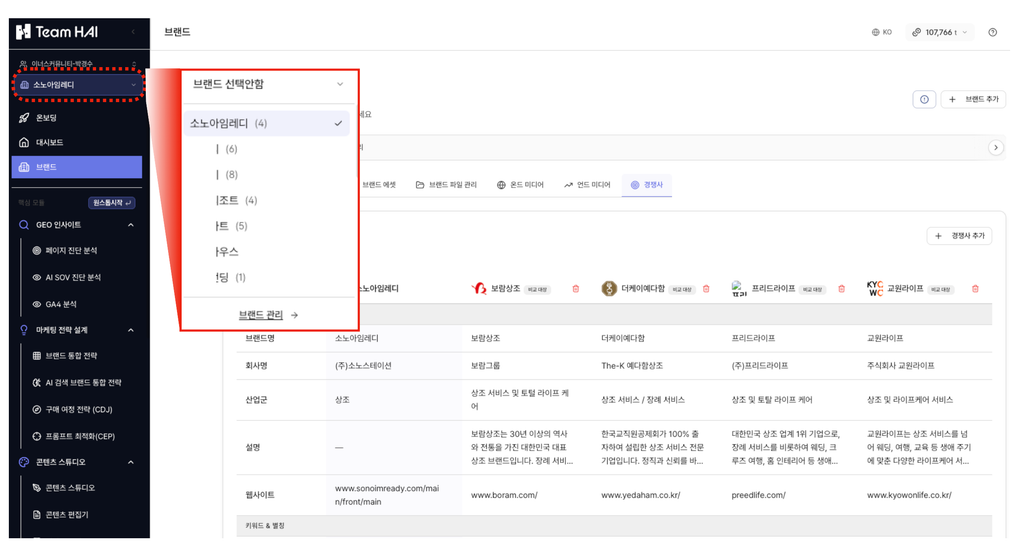The height and width of the screenshot is (559, 1024).
Task: Open GA4 분석 eye icon
Action: 37,304
